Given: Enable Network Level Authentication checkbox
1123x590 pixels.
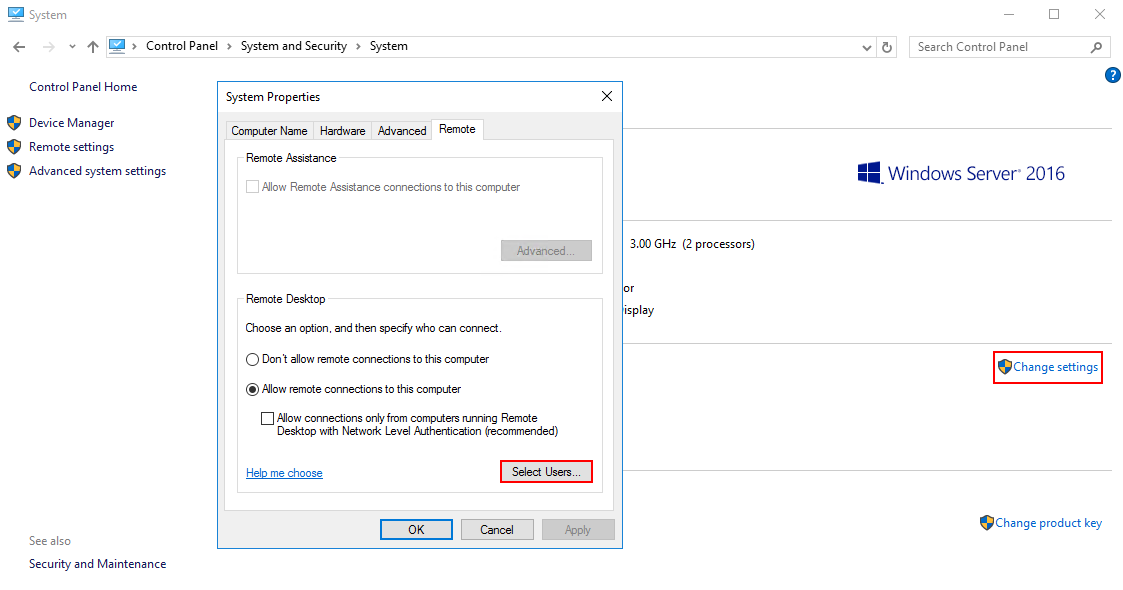Looking at the screenshot, I should [267, 419].
